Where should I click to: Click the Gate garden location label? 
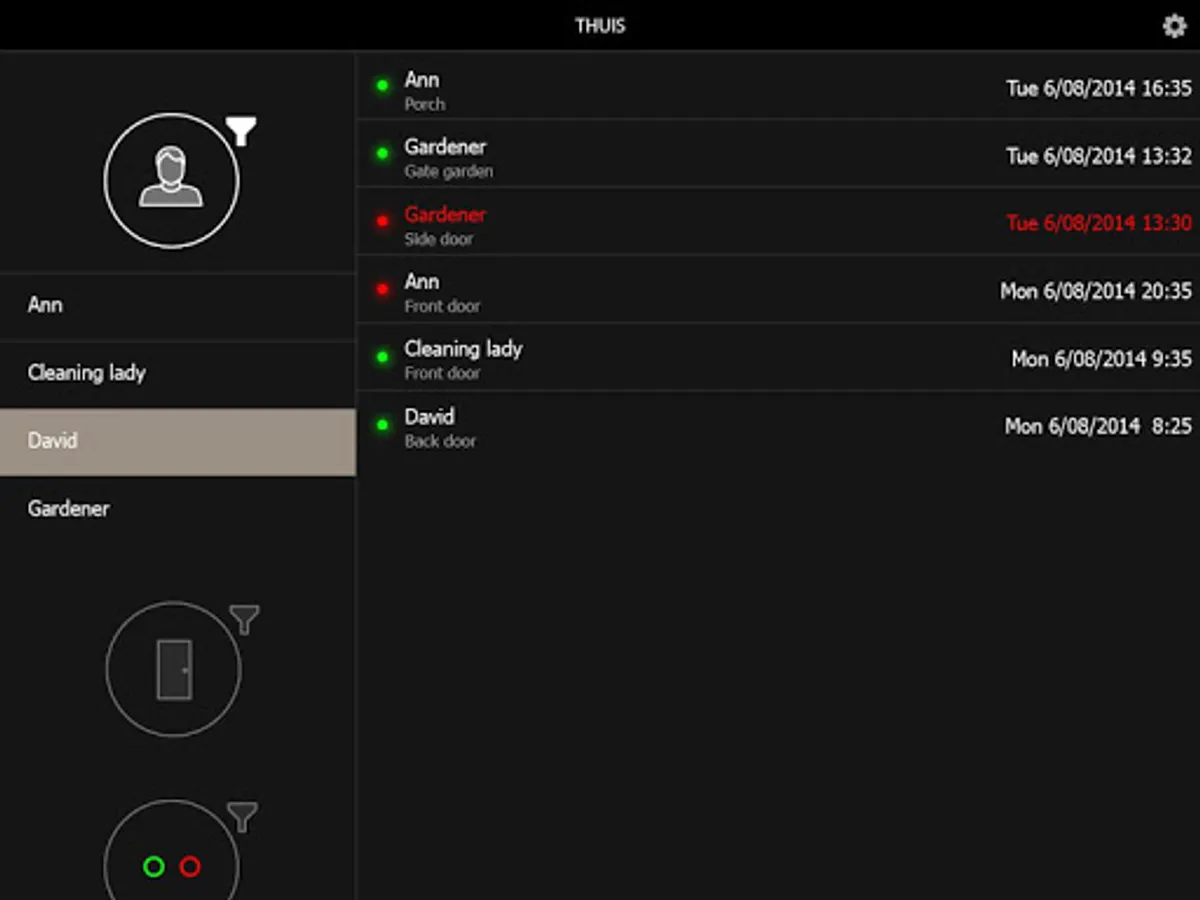click(x=448, y=172)
